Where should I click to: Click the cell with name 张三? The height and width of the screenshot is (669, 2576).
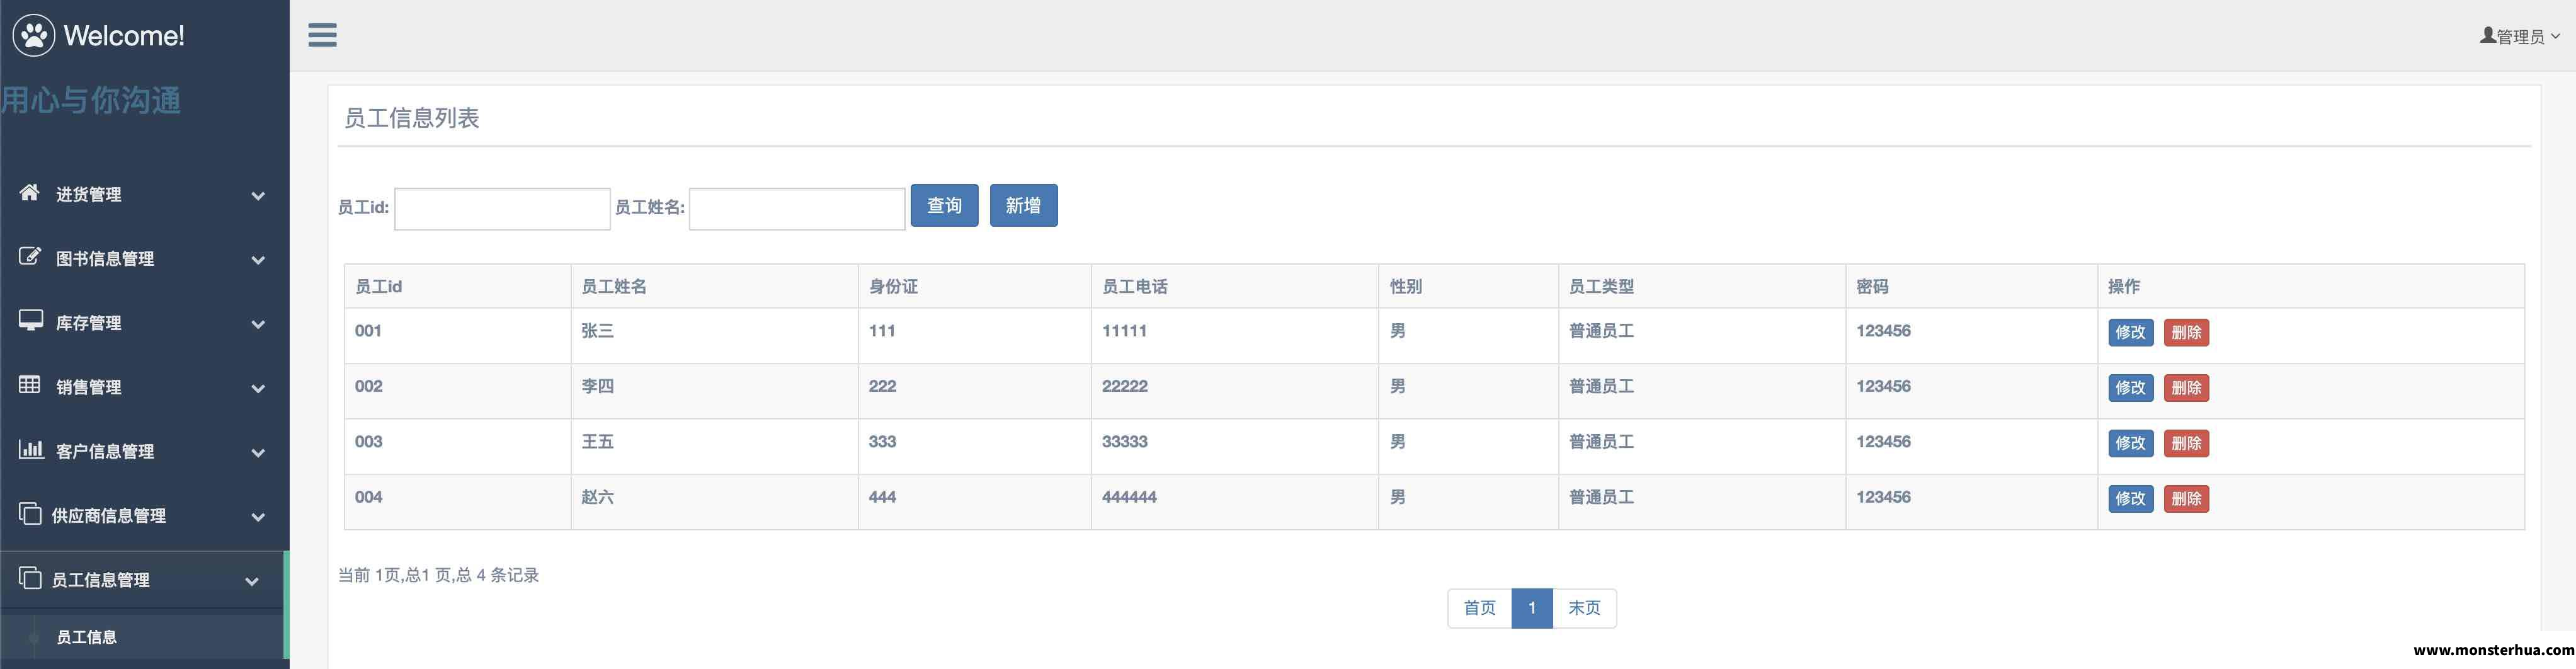714,335
